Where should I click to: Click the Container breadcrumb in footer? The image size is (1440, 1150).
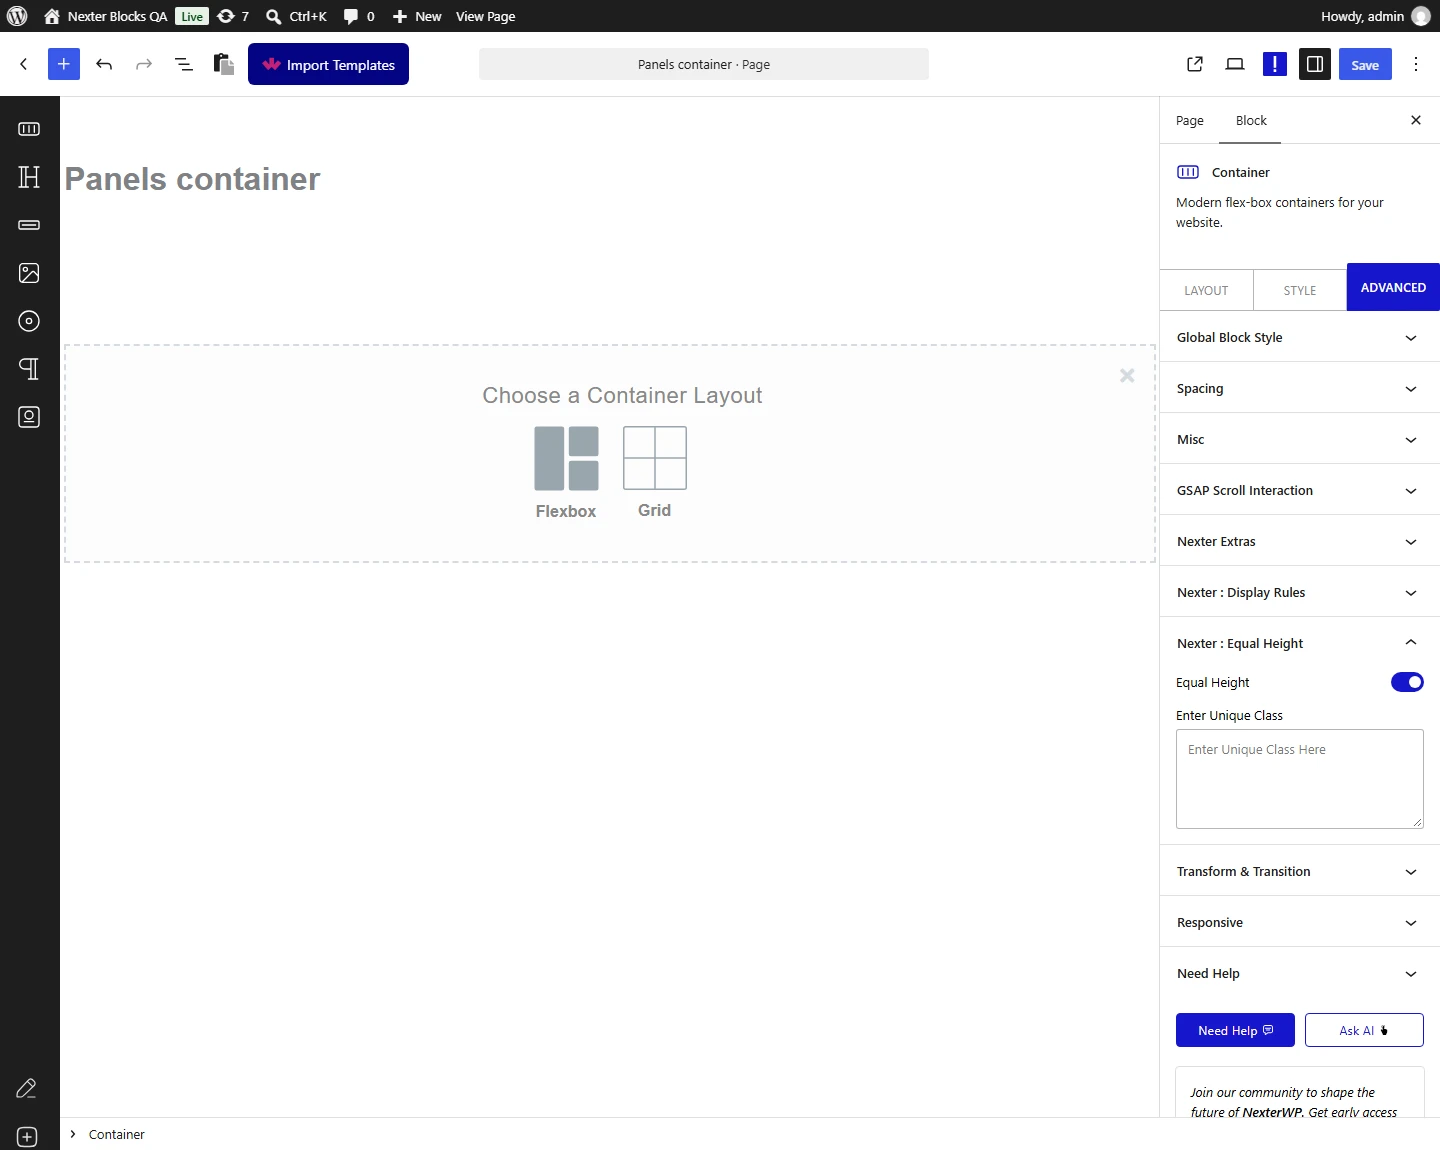117,1134
